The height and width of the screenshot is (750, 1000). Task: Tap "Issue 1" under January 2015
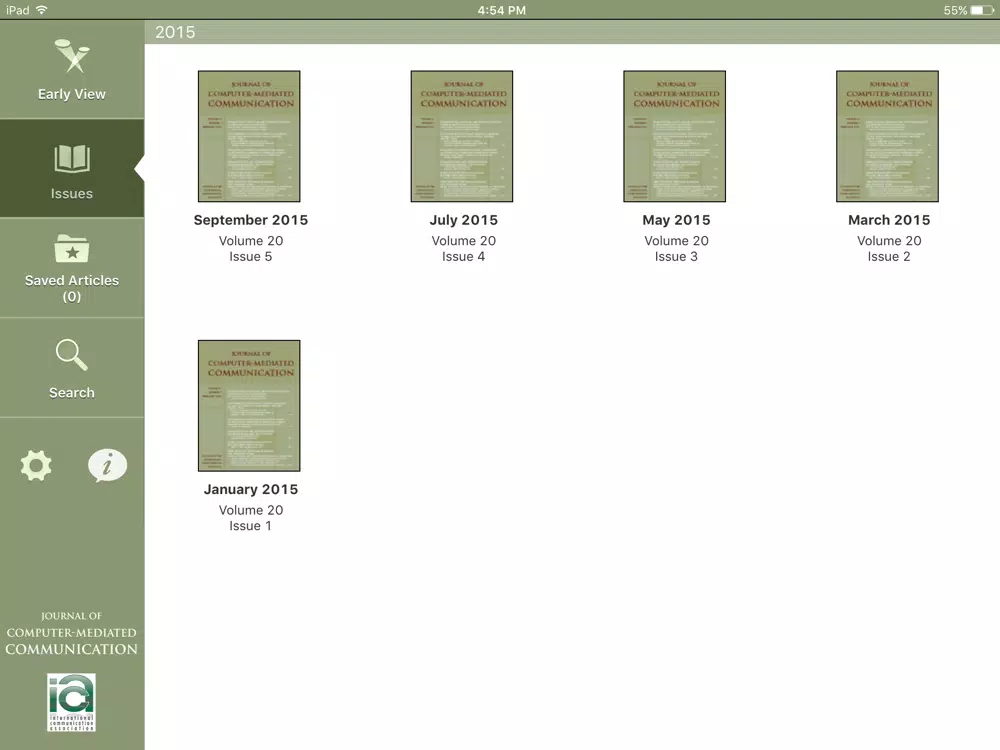[x=251, y=526]
